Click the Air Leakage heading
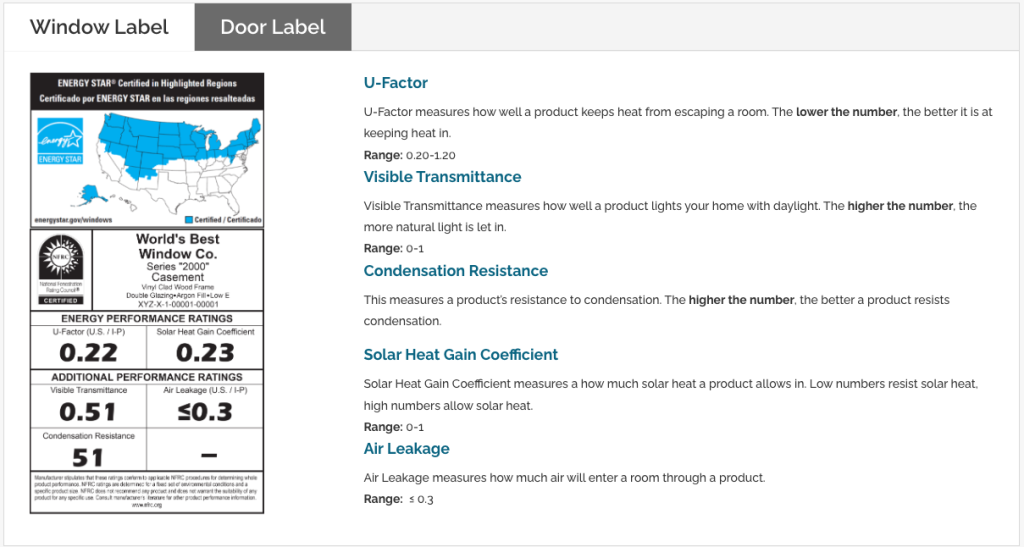 (406, 449)
